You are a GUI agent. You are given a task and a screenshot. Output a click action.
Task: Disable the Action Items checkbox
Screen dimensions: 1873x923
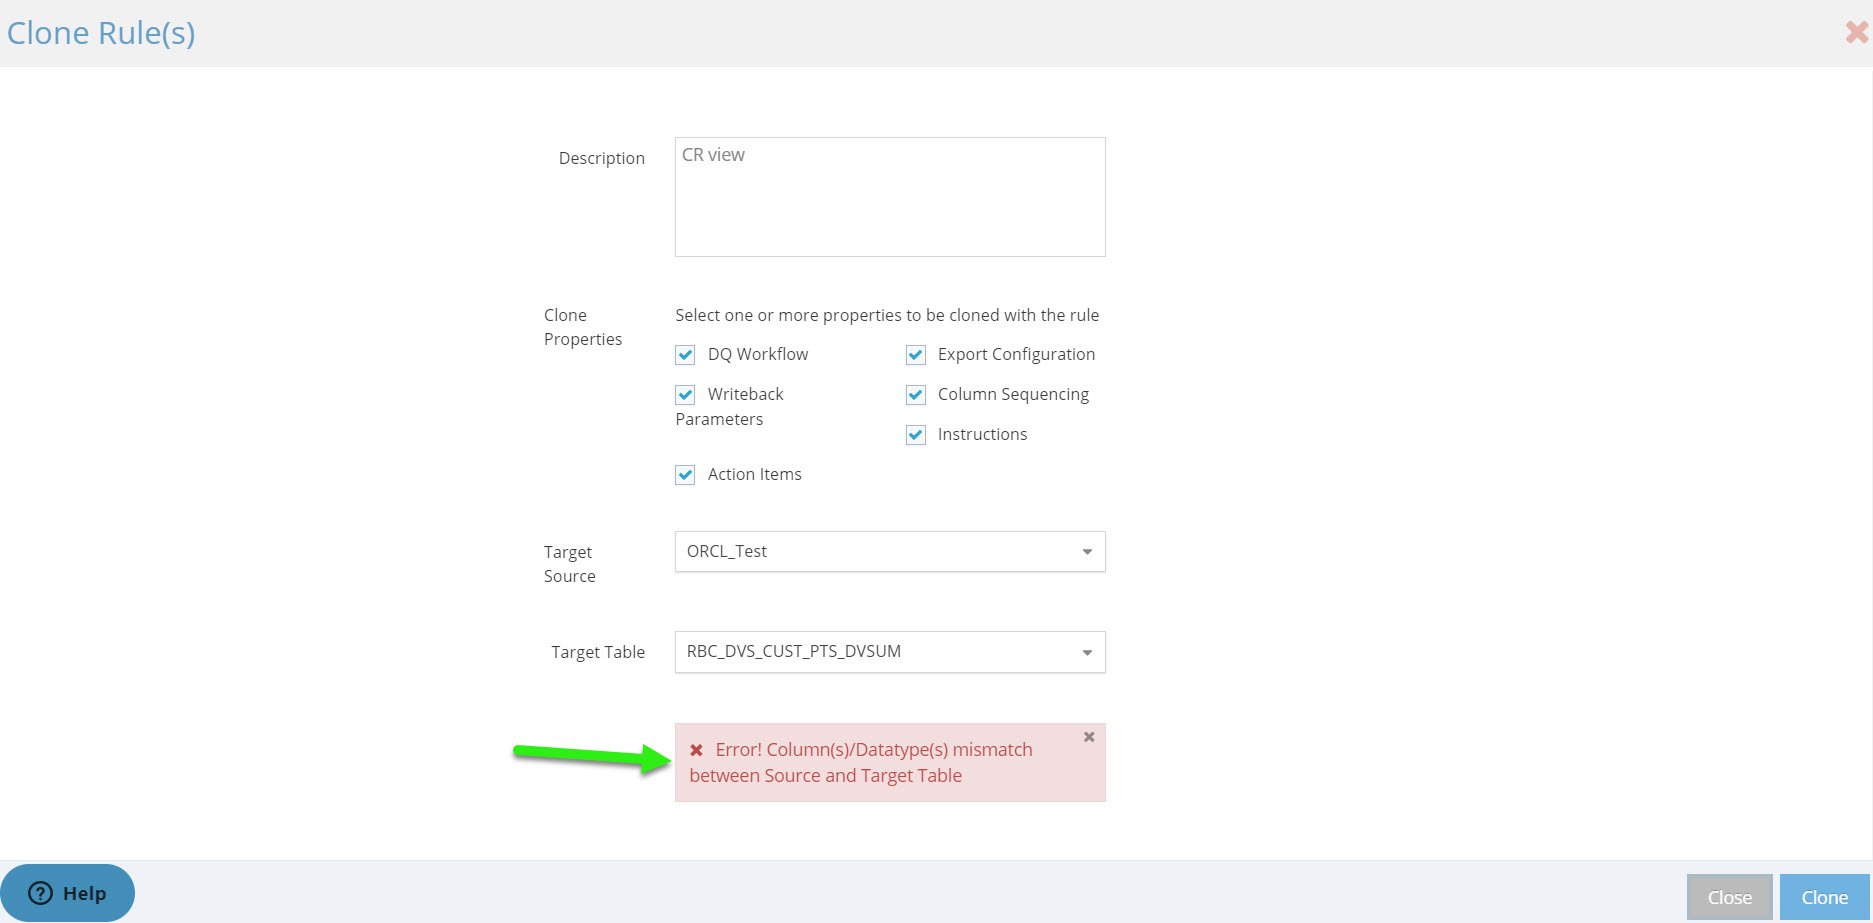click(x=685, y=475)
